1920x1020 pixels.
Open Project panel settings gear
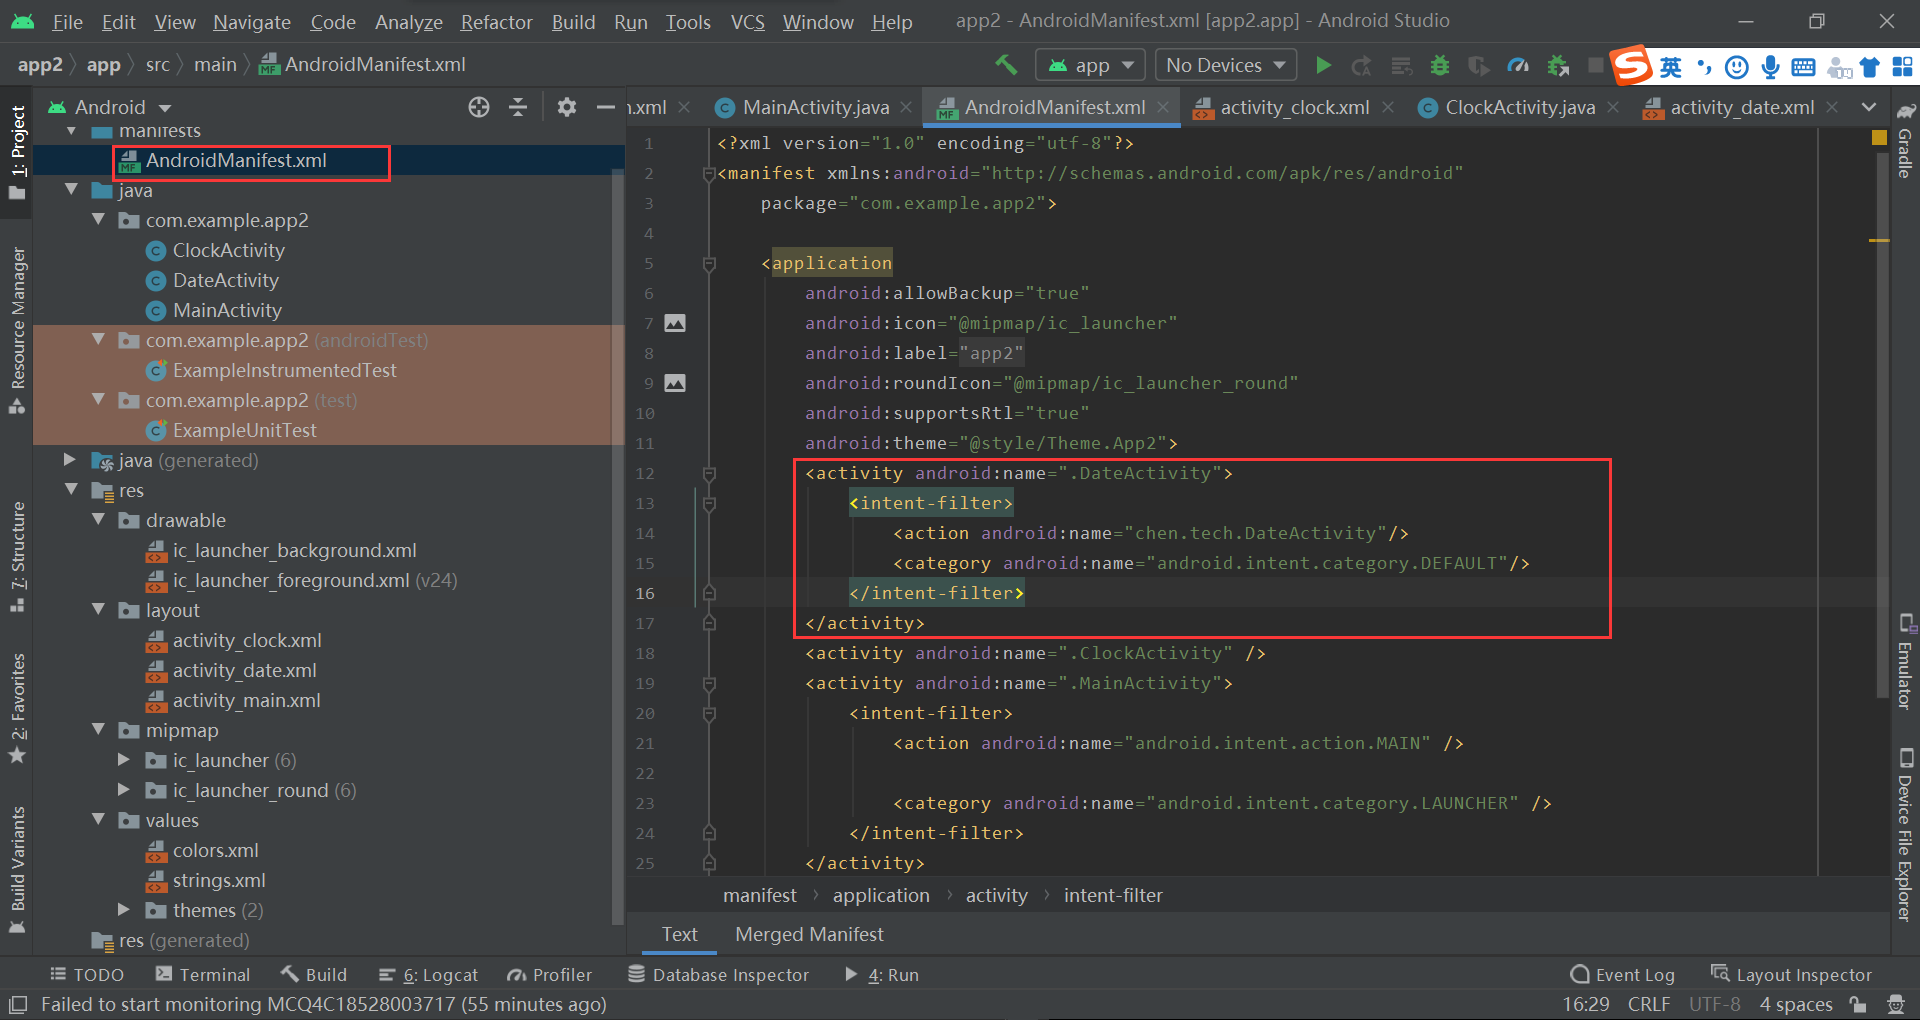point(567,107)
